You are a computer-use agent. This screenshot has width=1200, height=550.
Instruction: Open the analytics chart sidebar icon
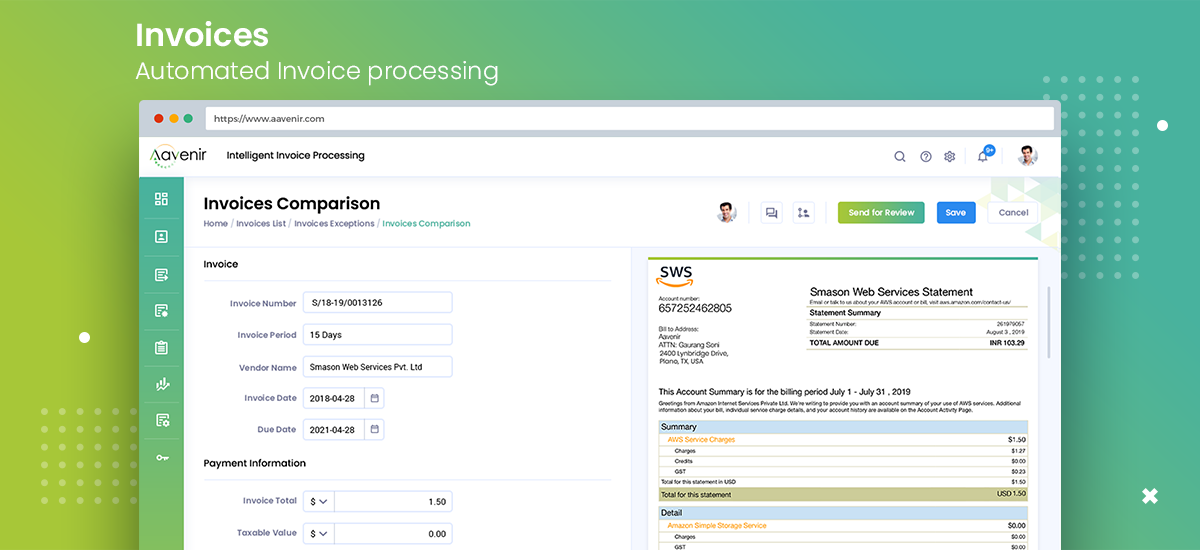(161, 384)
